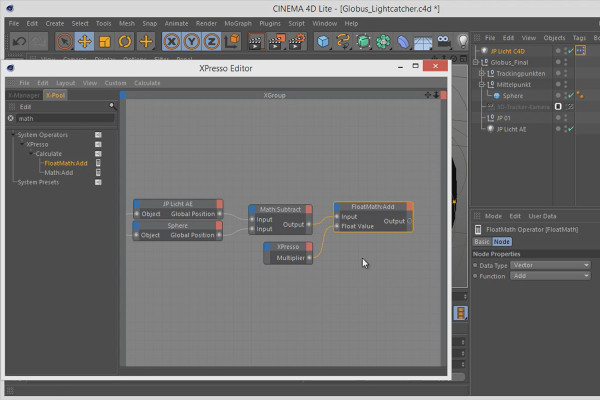Screen dimensions: 600x400
Task: Click the JP Licht AE node red outputs corner
Action: (x=219, y=204)
